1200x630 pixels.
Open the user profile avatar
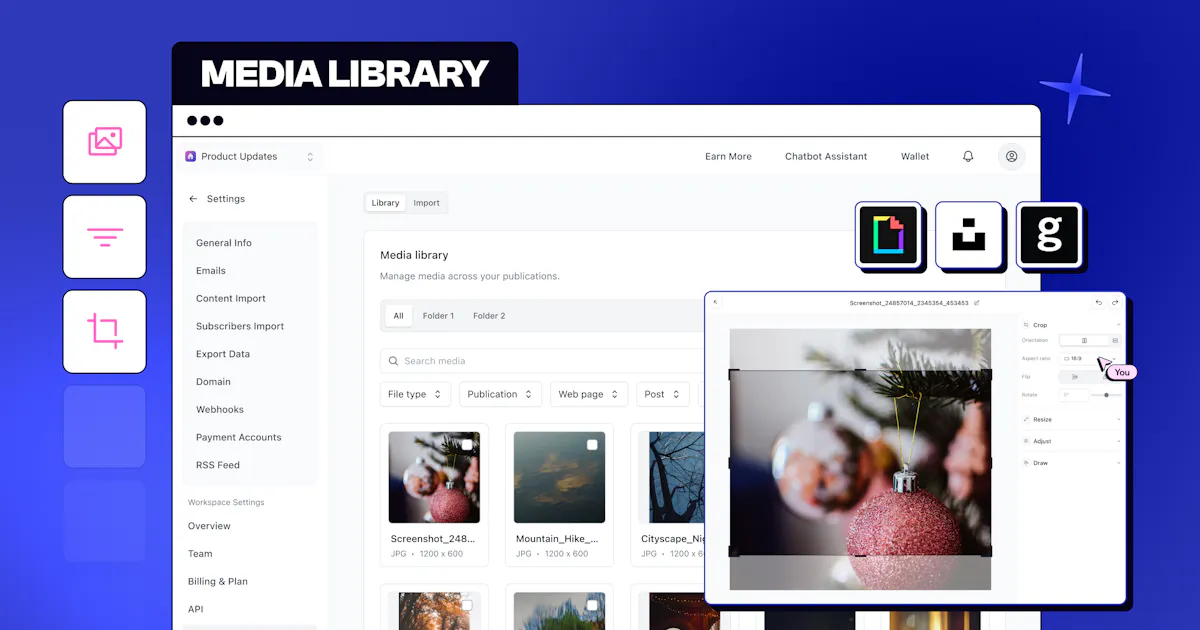[x=1011, y=156]
